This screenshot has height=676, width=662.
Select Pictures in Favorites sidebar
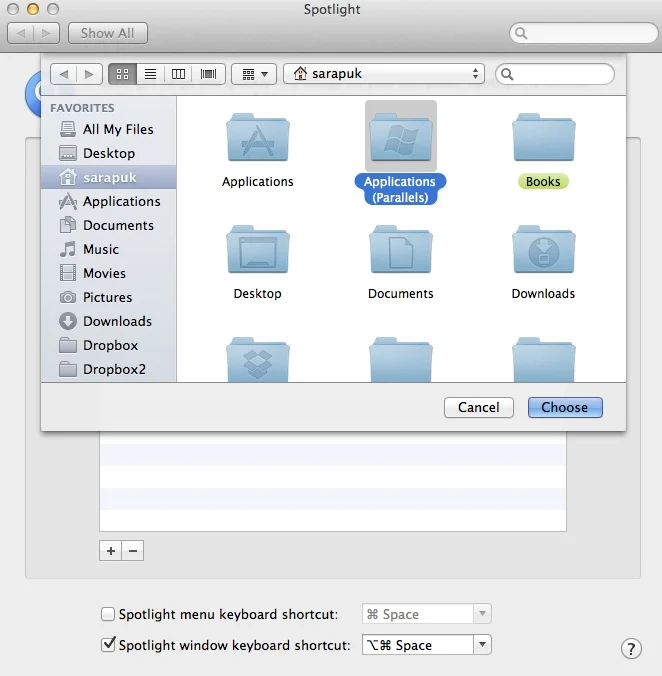tap(109, 297)
